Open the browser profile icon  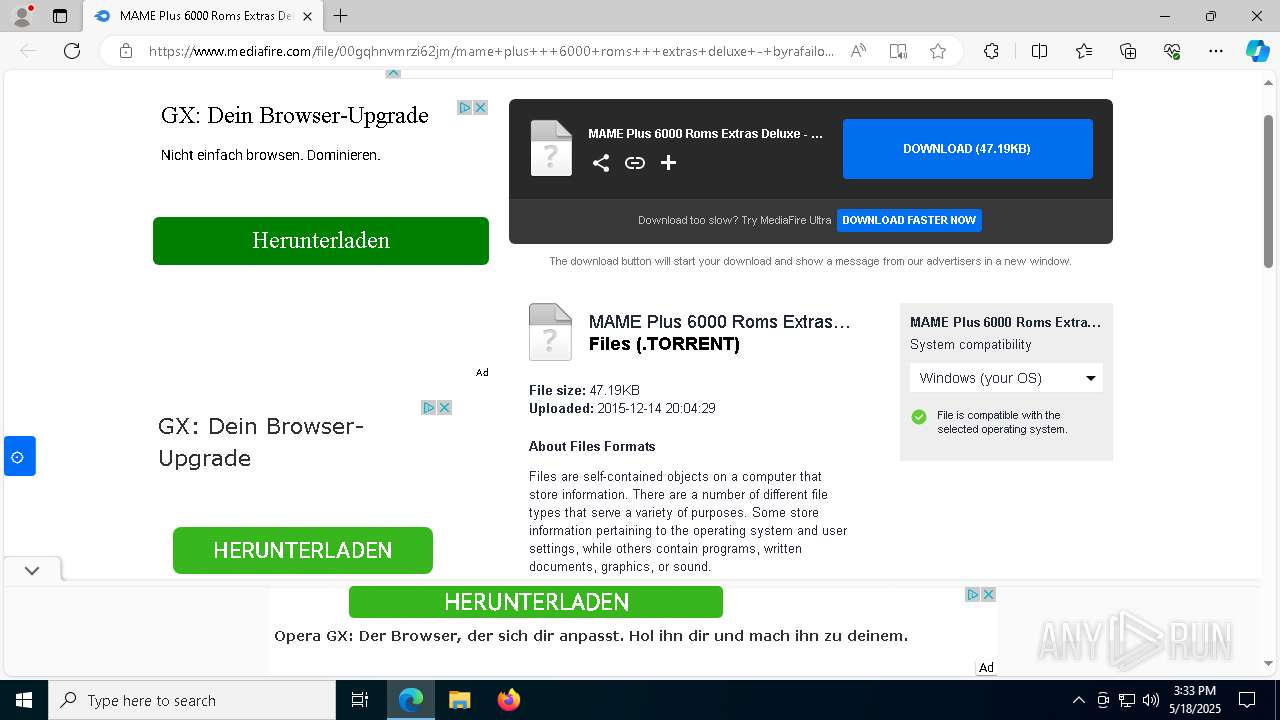(x=22, y=16)
